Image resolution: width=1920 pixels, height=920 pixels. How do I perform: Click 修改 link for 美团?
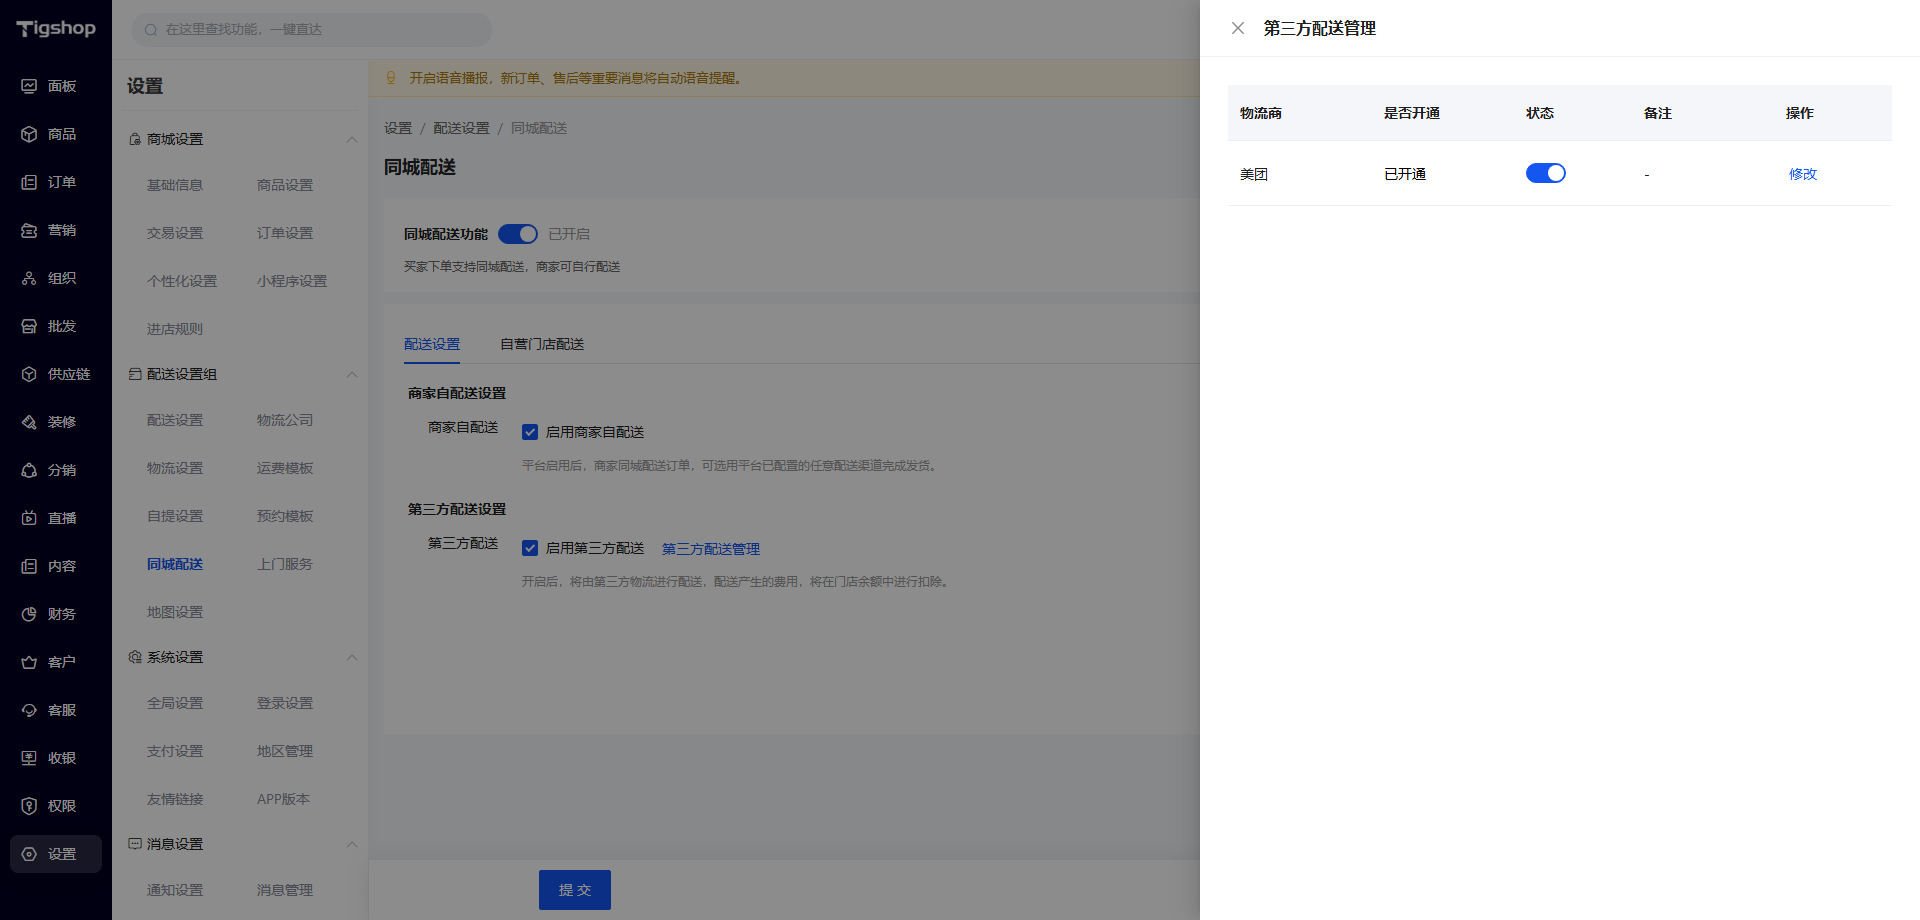click(x=1803, y=174)
